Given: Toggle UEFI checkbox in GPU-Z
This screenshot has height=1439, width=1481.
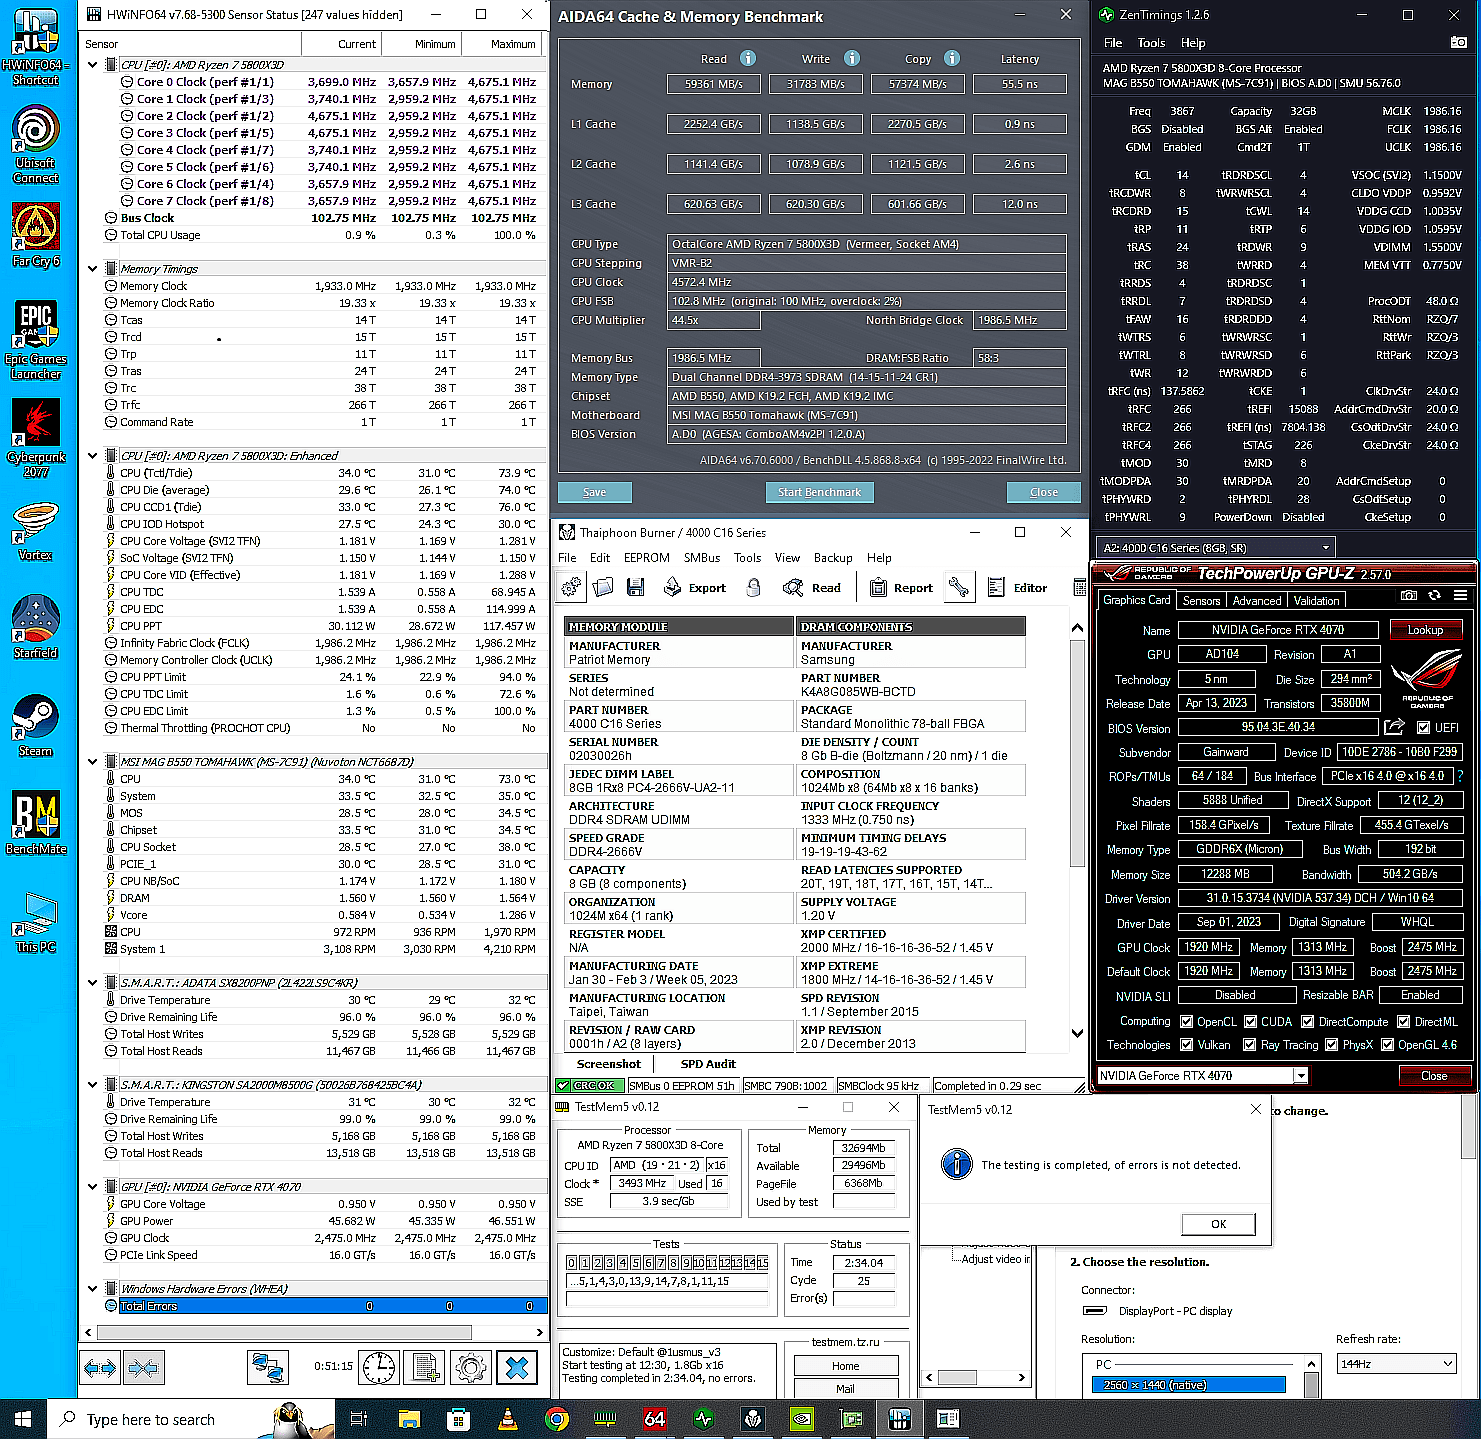Looking at the screenshot, I should pyautogui.click(x=1424, y=727).
